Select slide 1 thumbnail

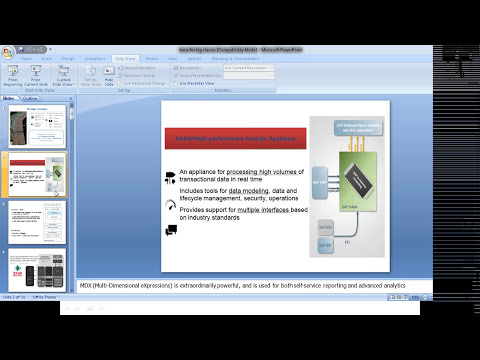[x=37, y=127]
